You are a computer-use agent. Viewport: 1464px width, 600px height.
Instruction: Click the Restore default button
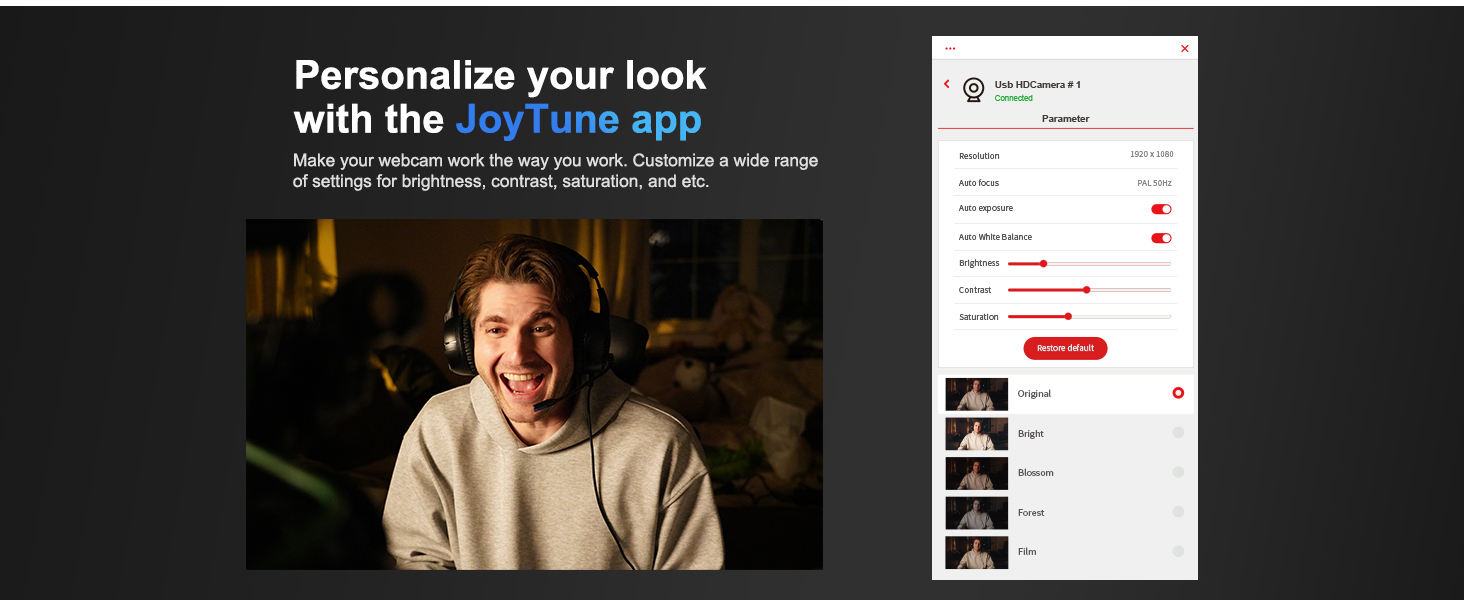pos(1065,348)
